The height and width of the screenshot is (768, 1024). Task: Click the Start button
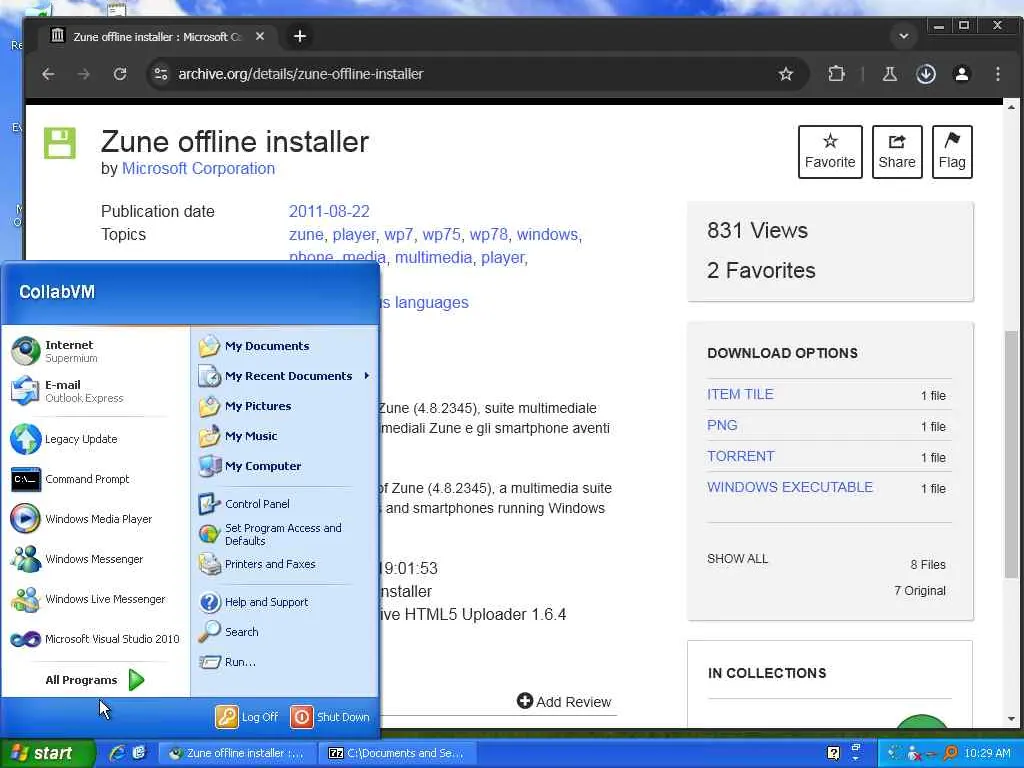47,753
